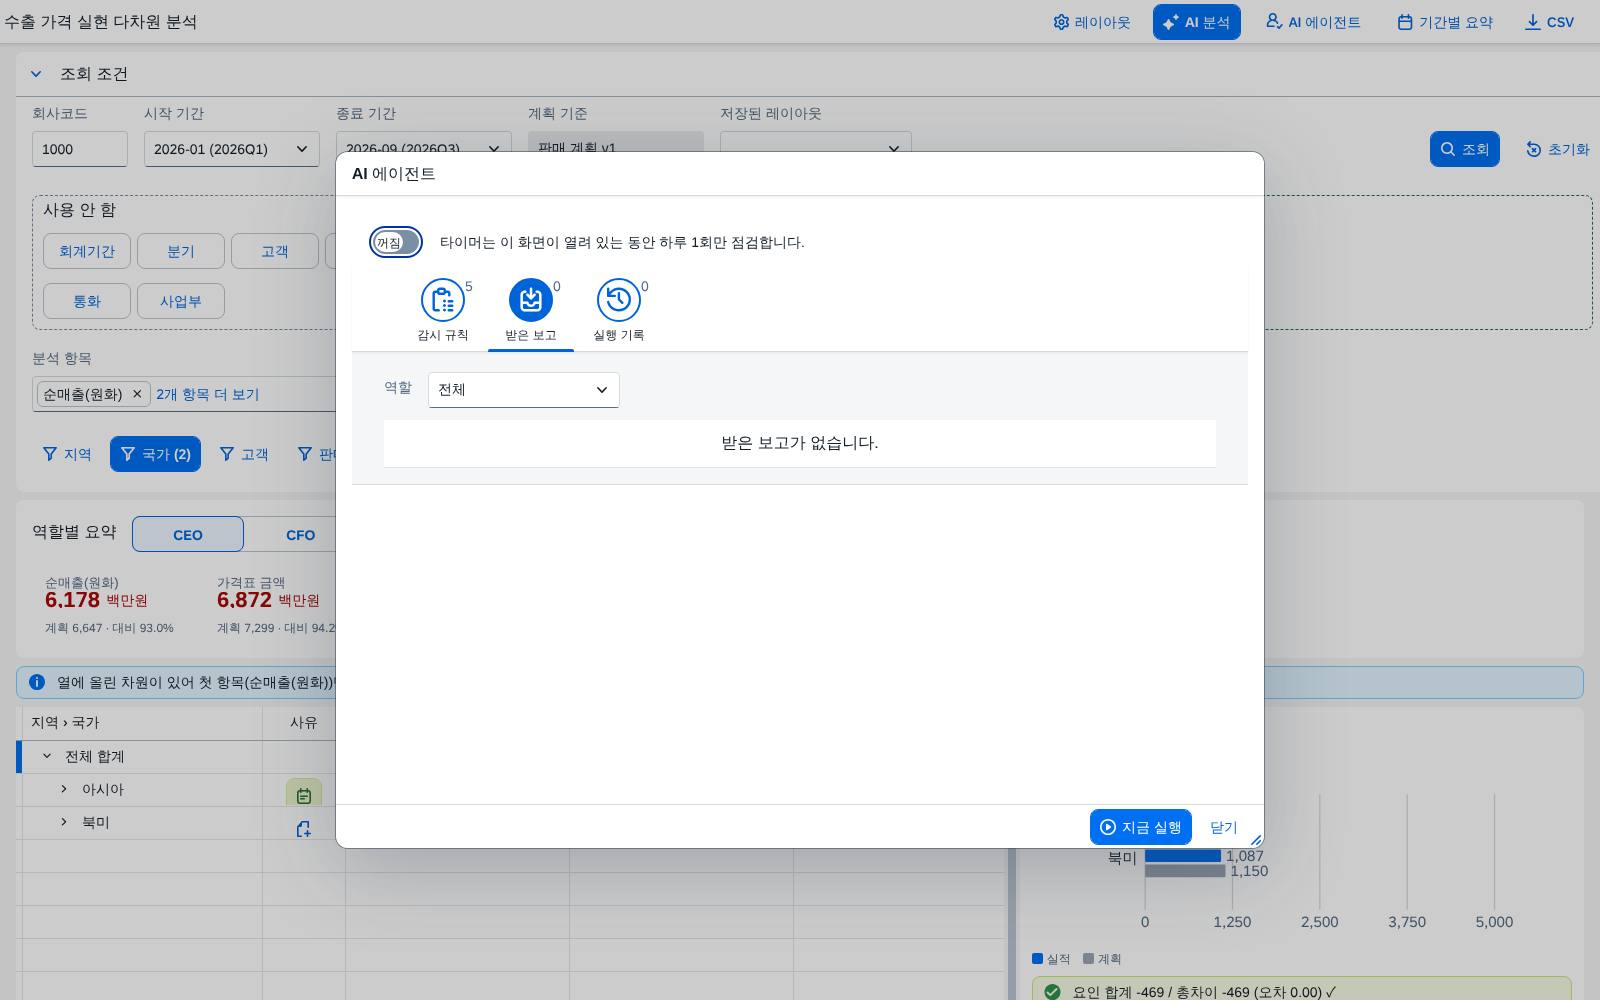Click the 2개 항목 더 보기 link
The image size is (1600, 1000).
pos(207,394)
